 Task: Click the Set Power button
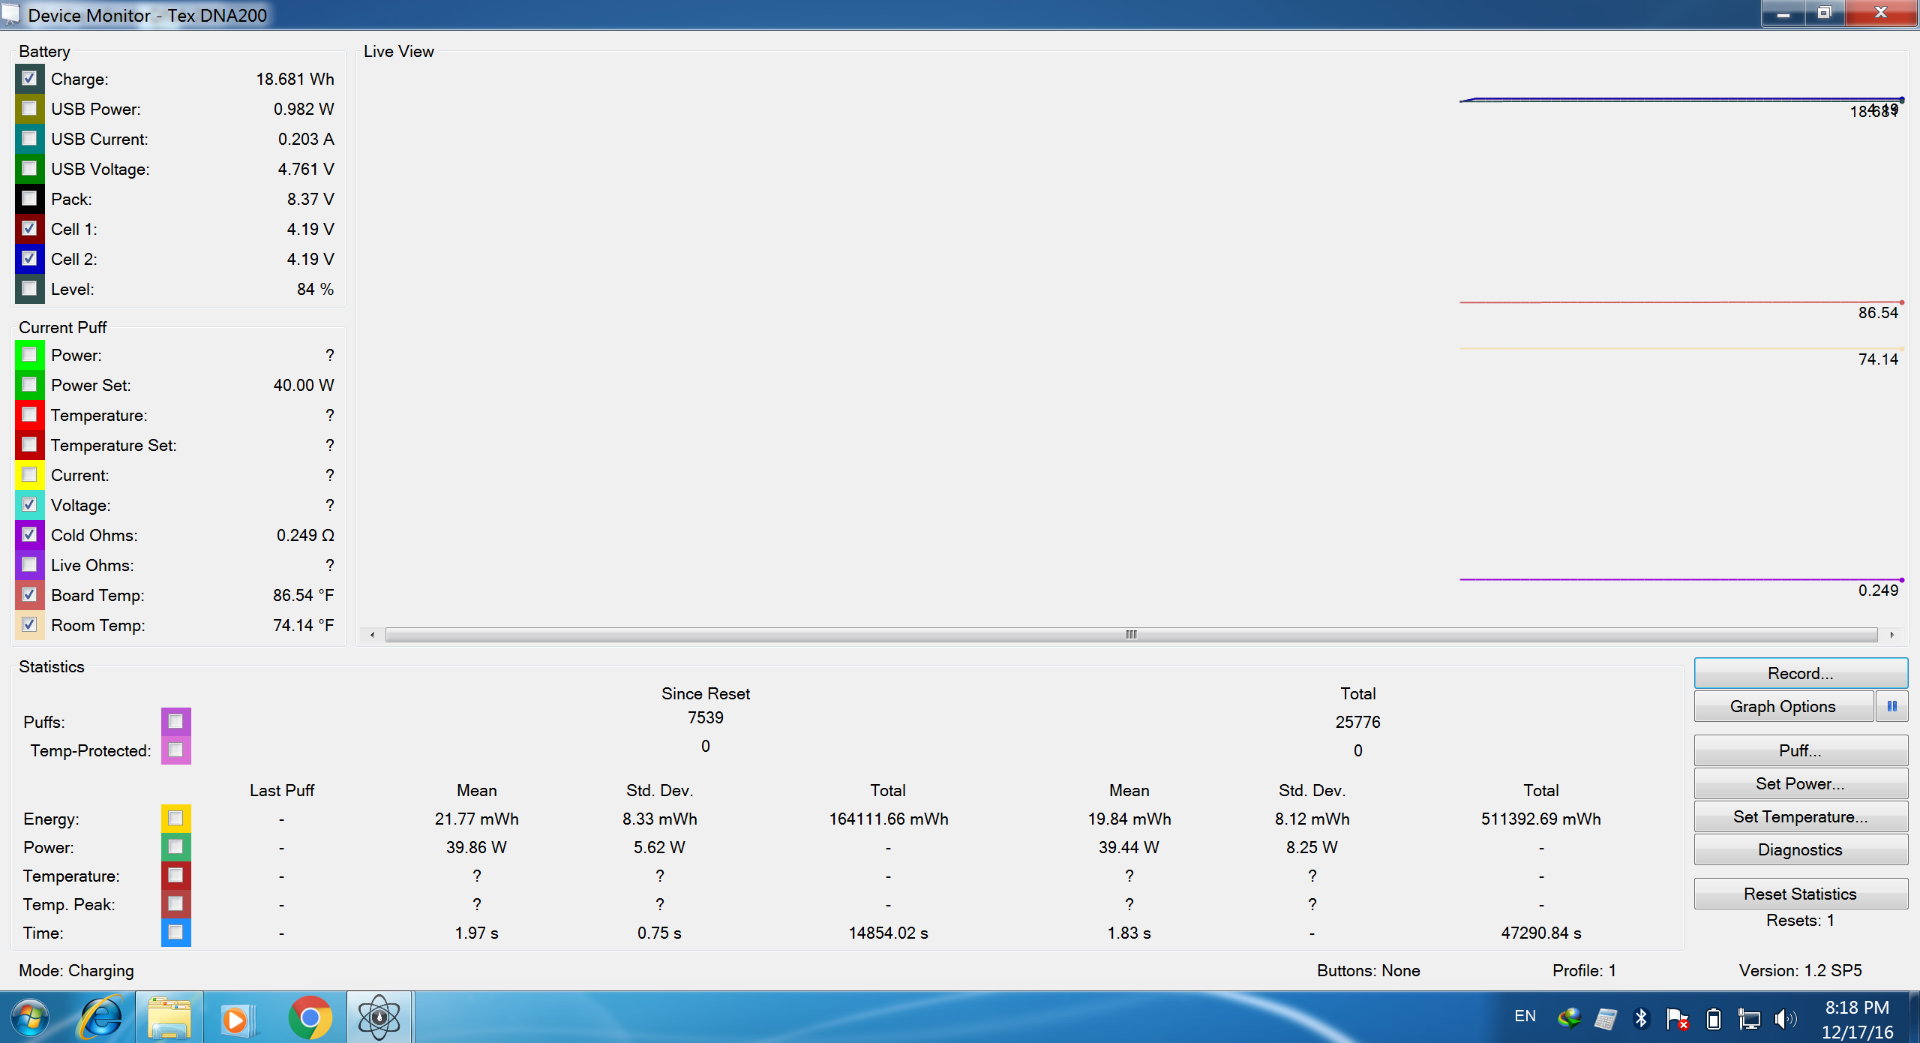tap(1800, 784)
